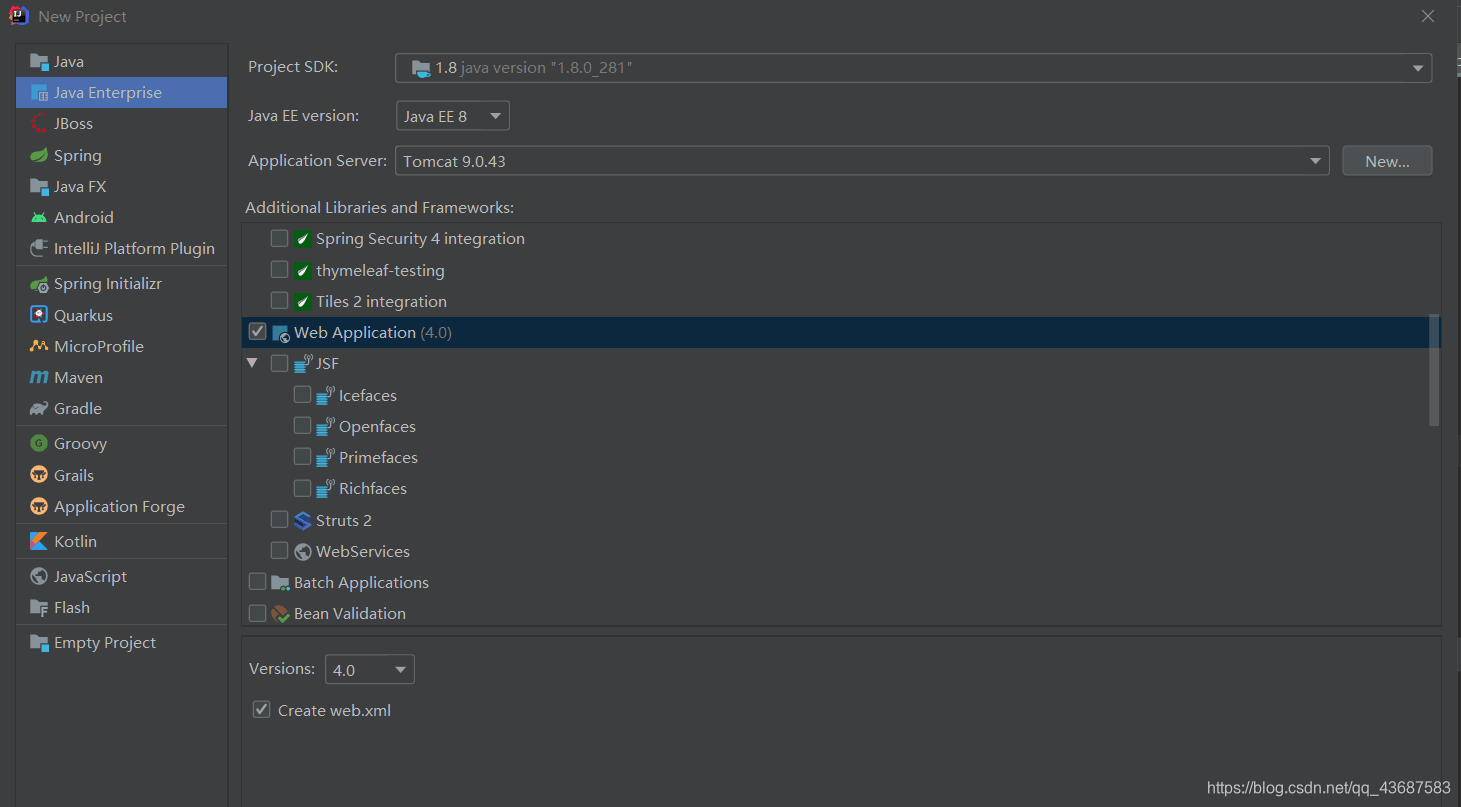The height and width of the screenshot is (807, 1461).
Task: Click the Struts 2 icon
Action: [x=303, y=520]
